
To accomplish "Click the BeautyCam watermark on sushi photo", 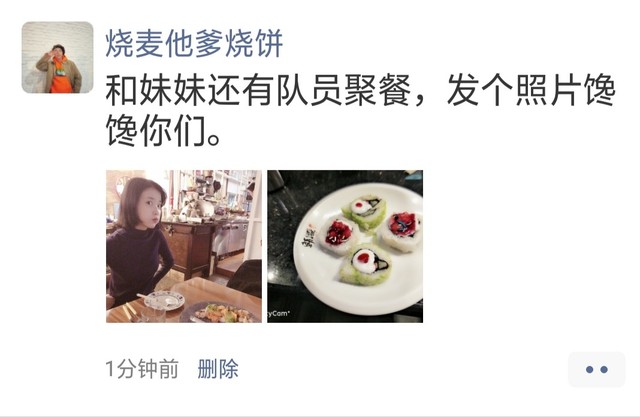I will (278, 313).
